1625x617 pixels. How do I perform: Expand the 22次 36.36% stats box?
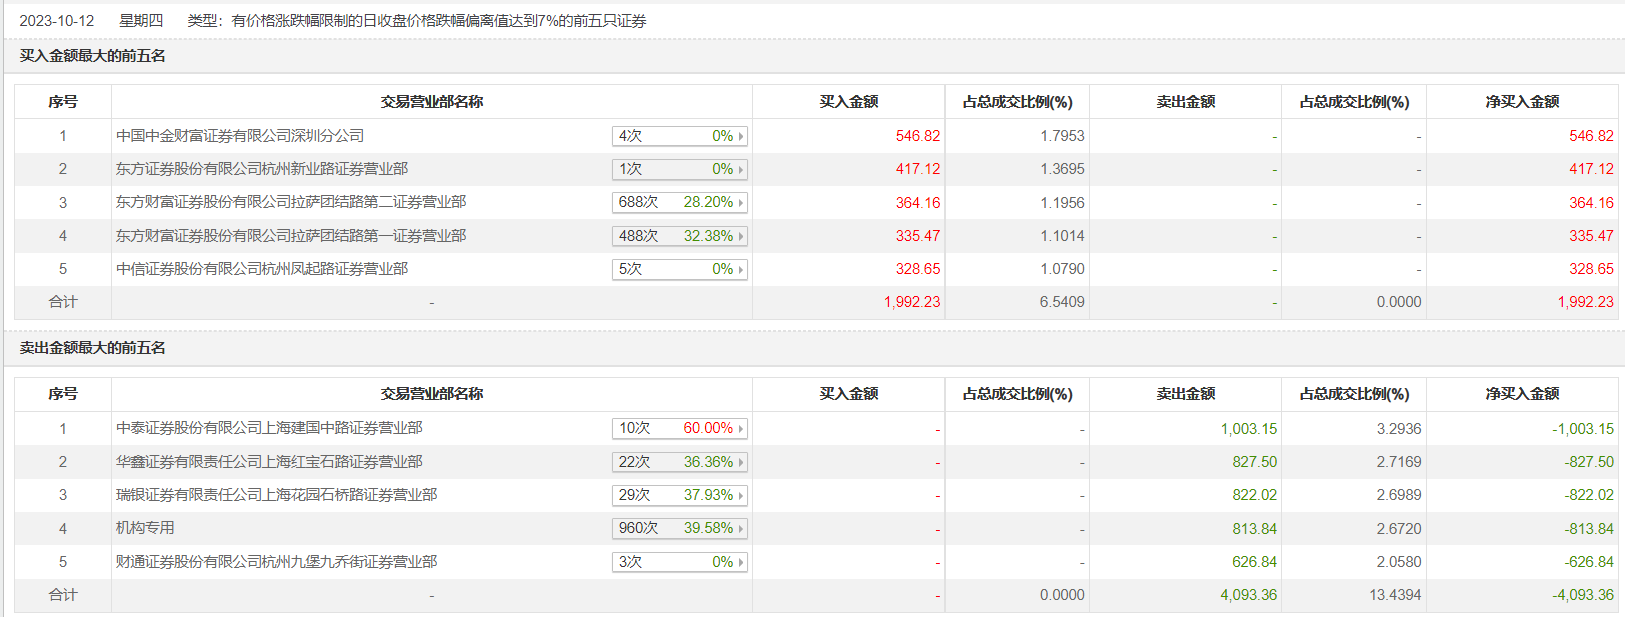pyautogui.click(x=679, y=462)
